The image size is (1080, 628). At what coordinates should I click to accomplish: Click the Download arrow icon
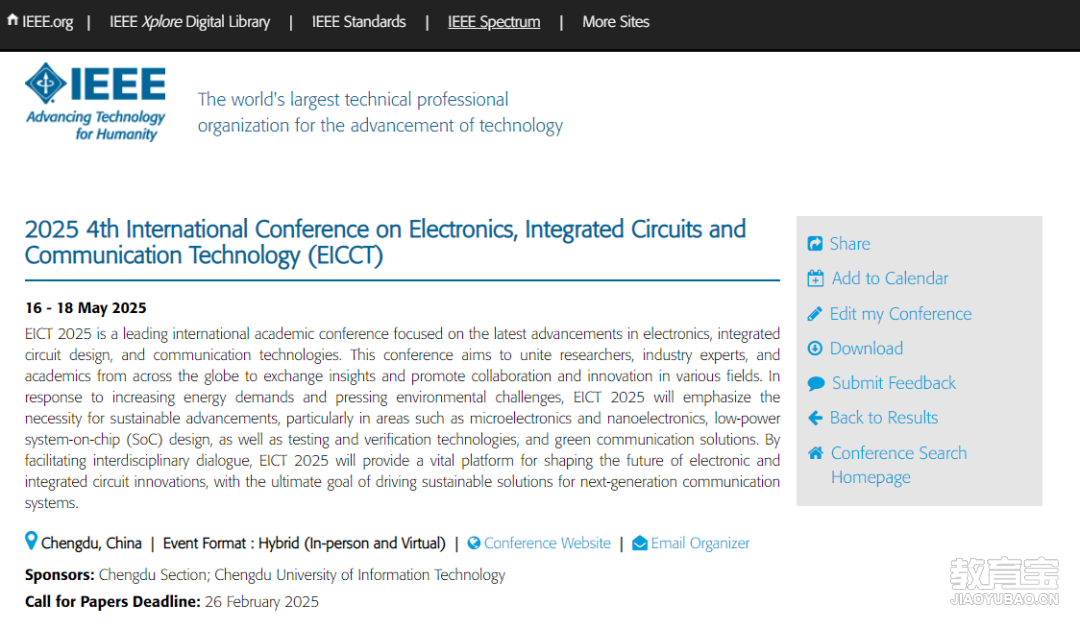coord(815,349)
